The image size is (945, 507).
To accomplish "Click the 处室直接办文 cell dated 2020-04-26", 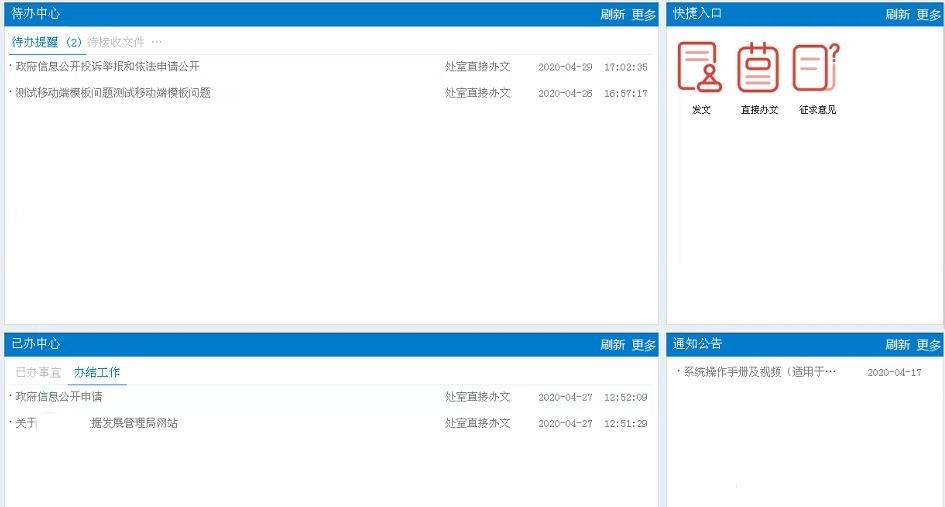I will point(477,93).
